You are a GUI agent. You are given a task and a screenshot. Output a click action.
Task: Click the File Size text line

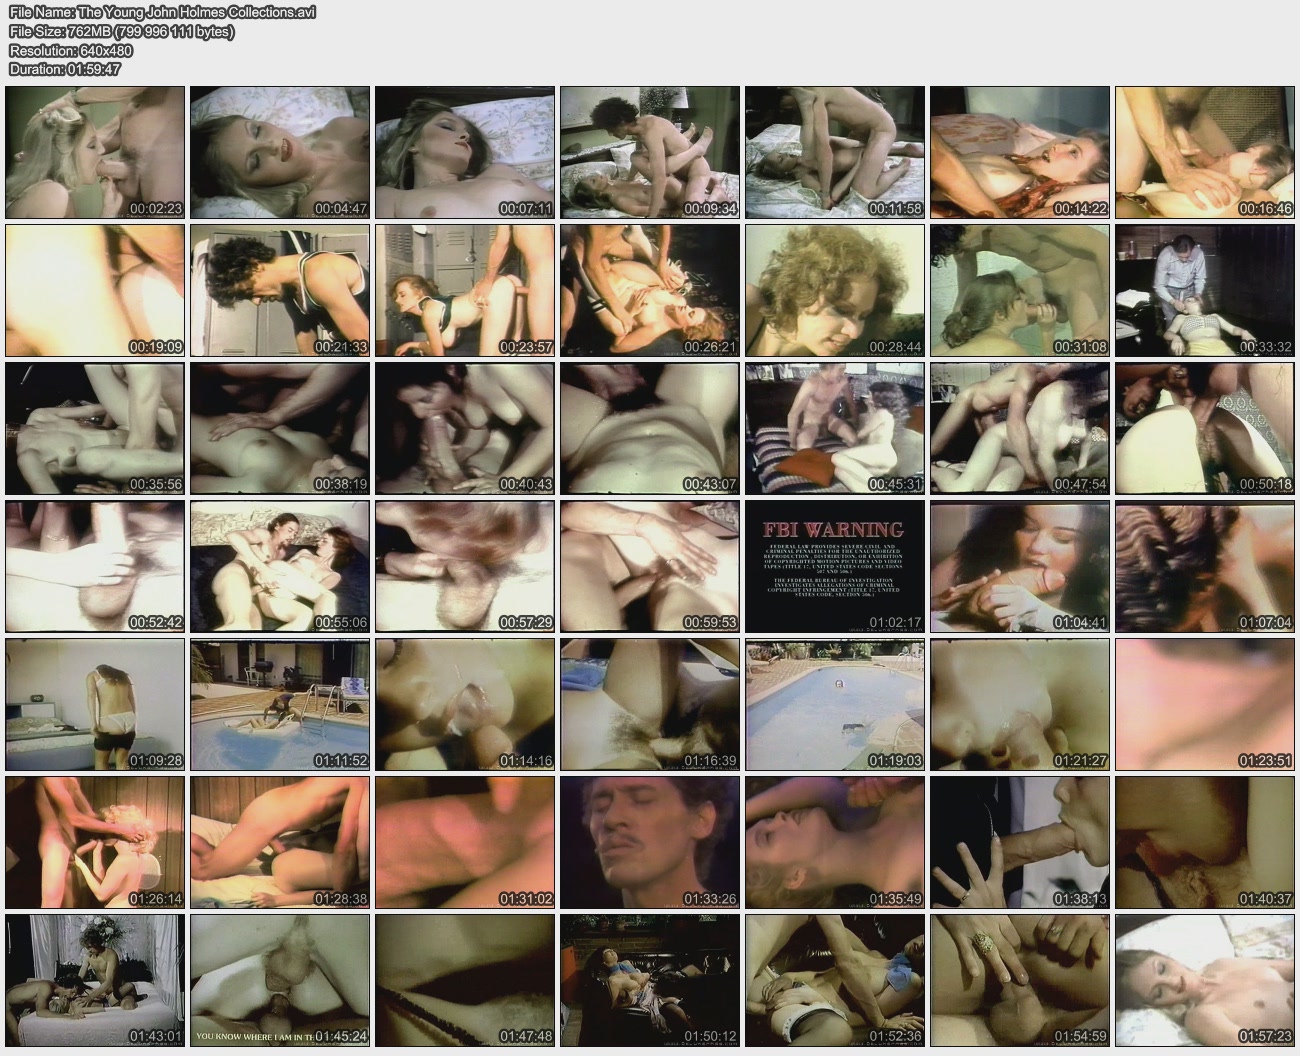click(x=121, y=32)
